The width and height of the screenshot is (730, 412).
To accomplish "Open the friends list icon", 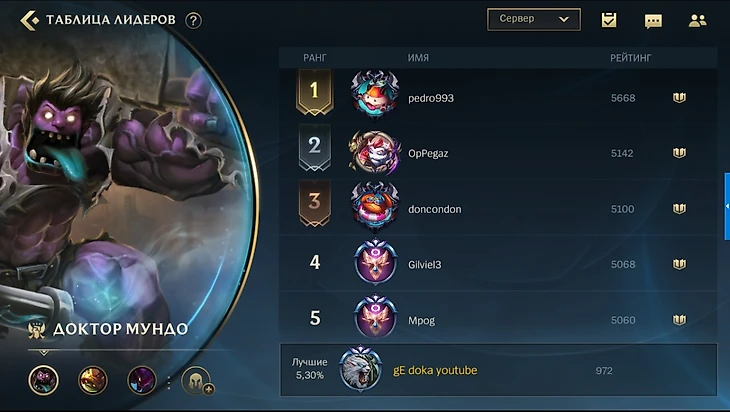I will [x=697, y=20].
